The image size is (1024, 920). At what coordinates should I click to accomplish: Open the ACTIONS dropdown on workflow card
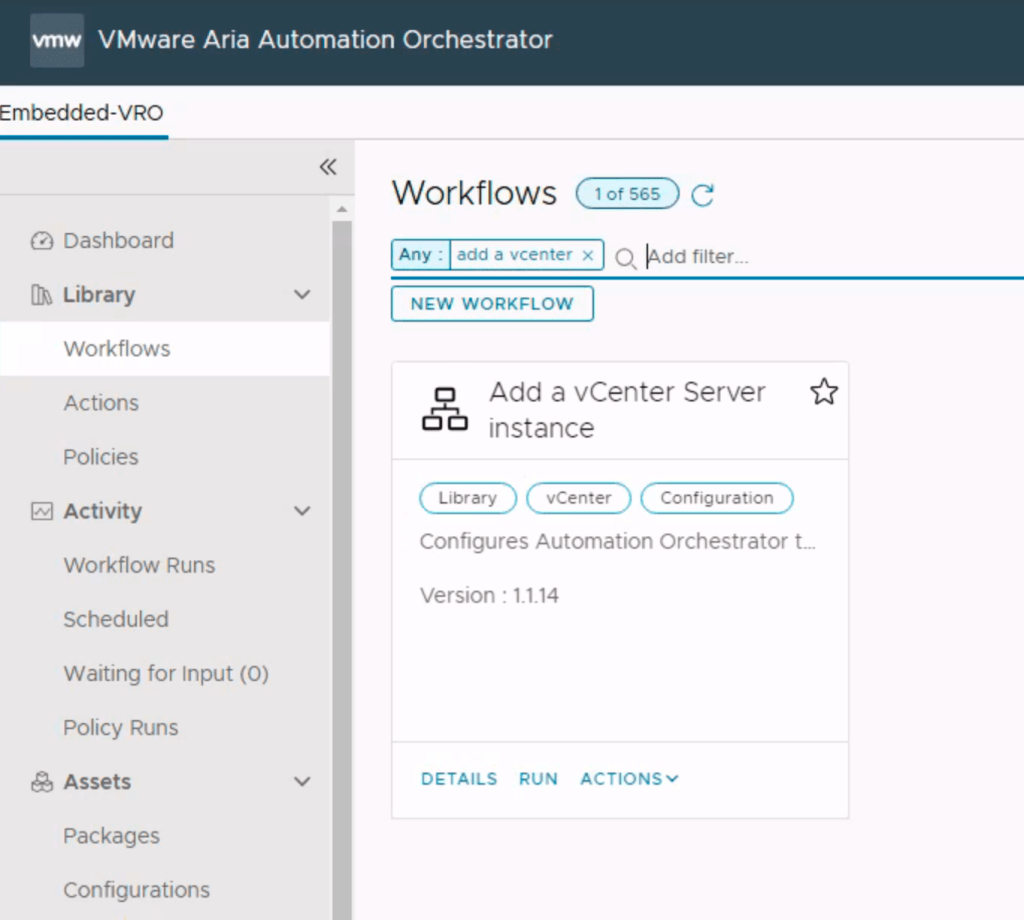tap(629, 779)
